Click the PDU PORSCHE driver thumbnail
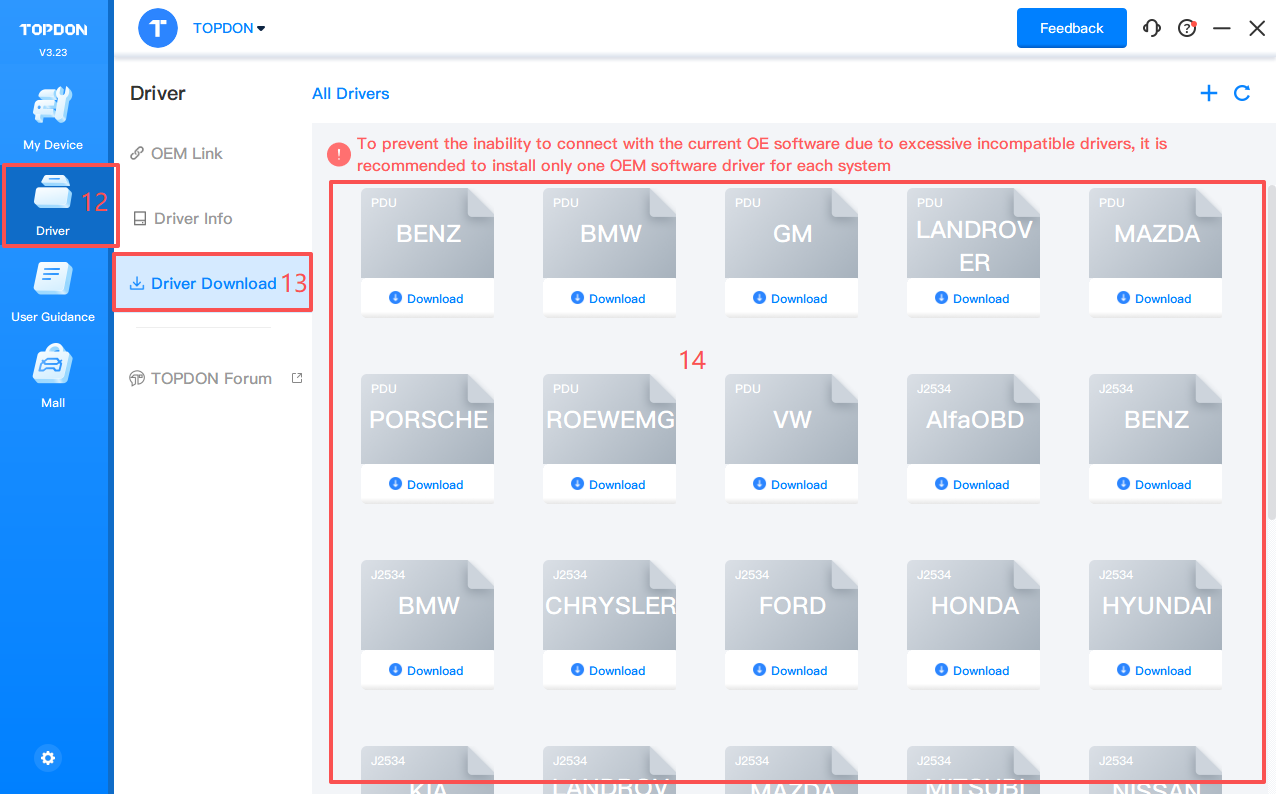The image size is (1276, 794). pos(427,419)
